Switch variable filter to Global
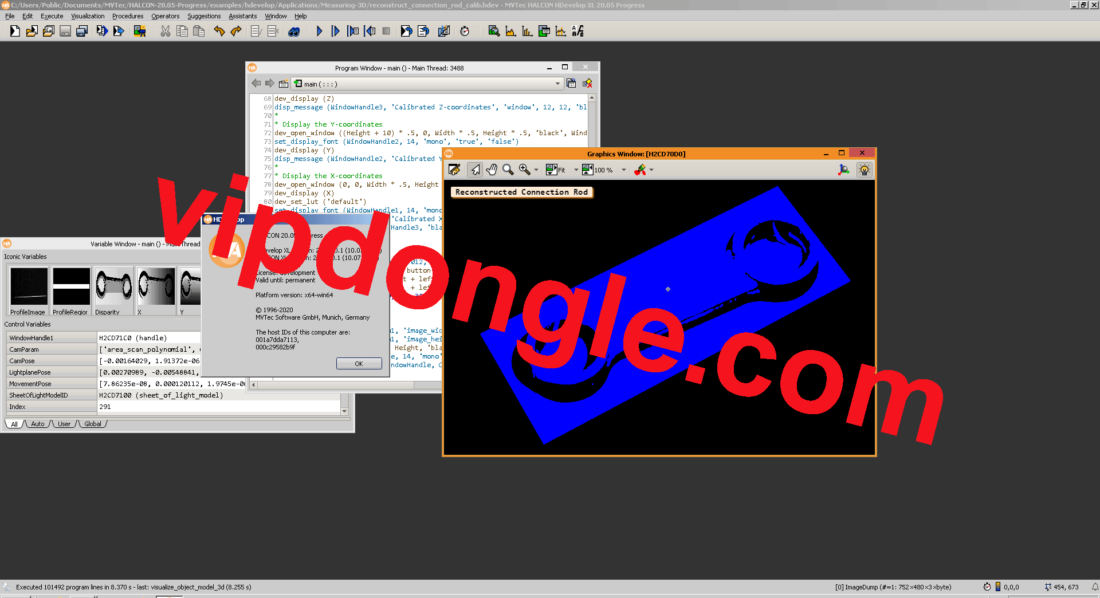 pos(92,423)
